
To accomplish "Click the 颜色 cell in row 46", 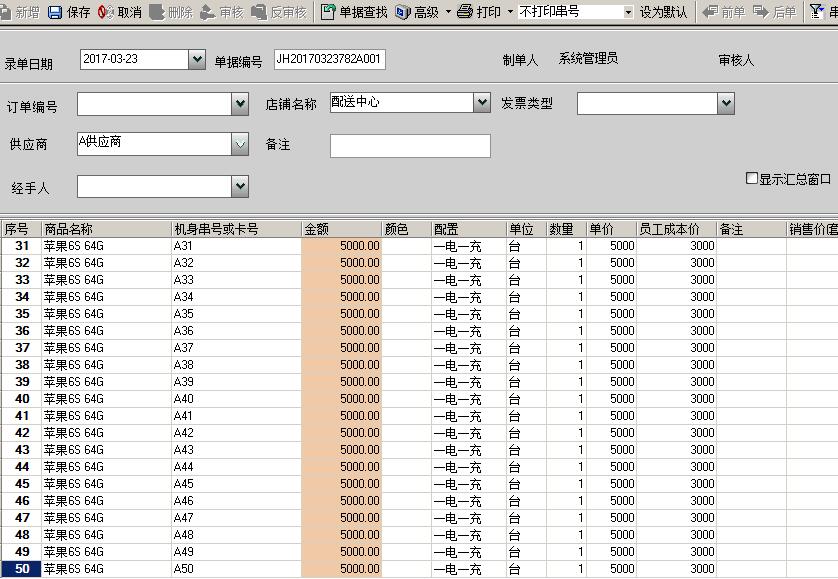I will tap(407, 501).
